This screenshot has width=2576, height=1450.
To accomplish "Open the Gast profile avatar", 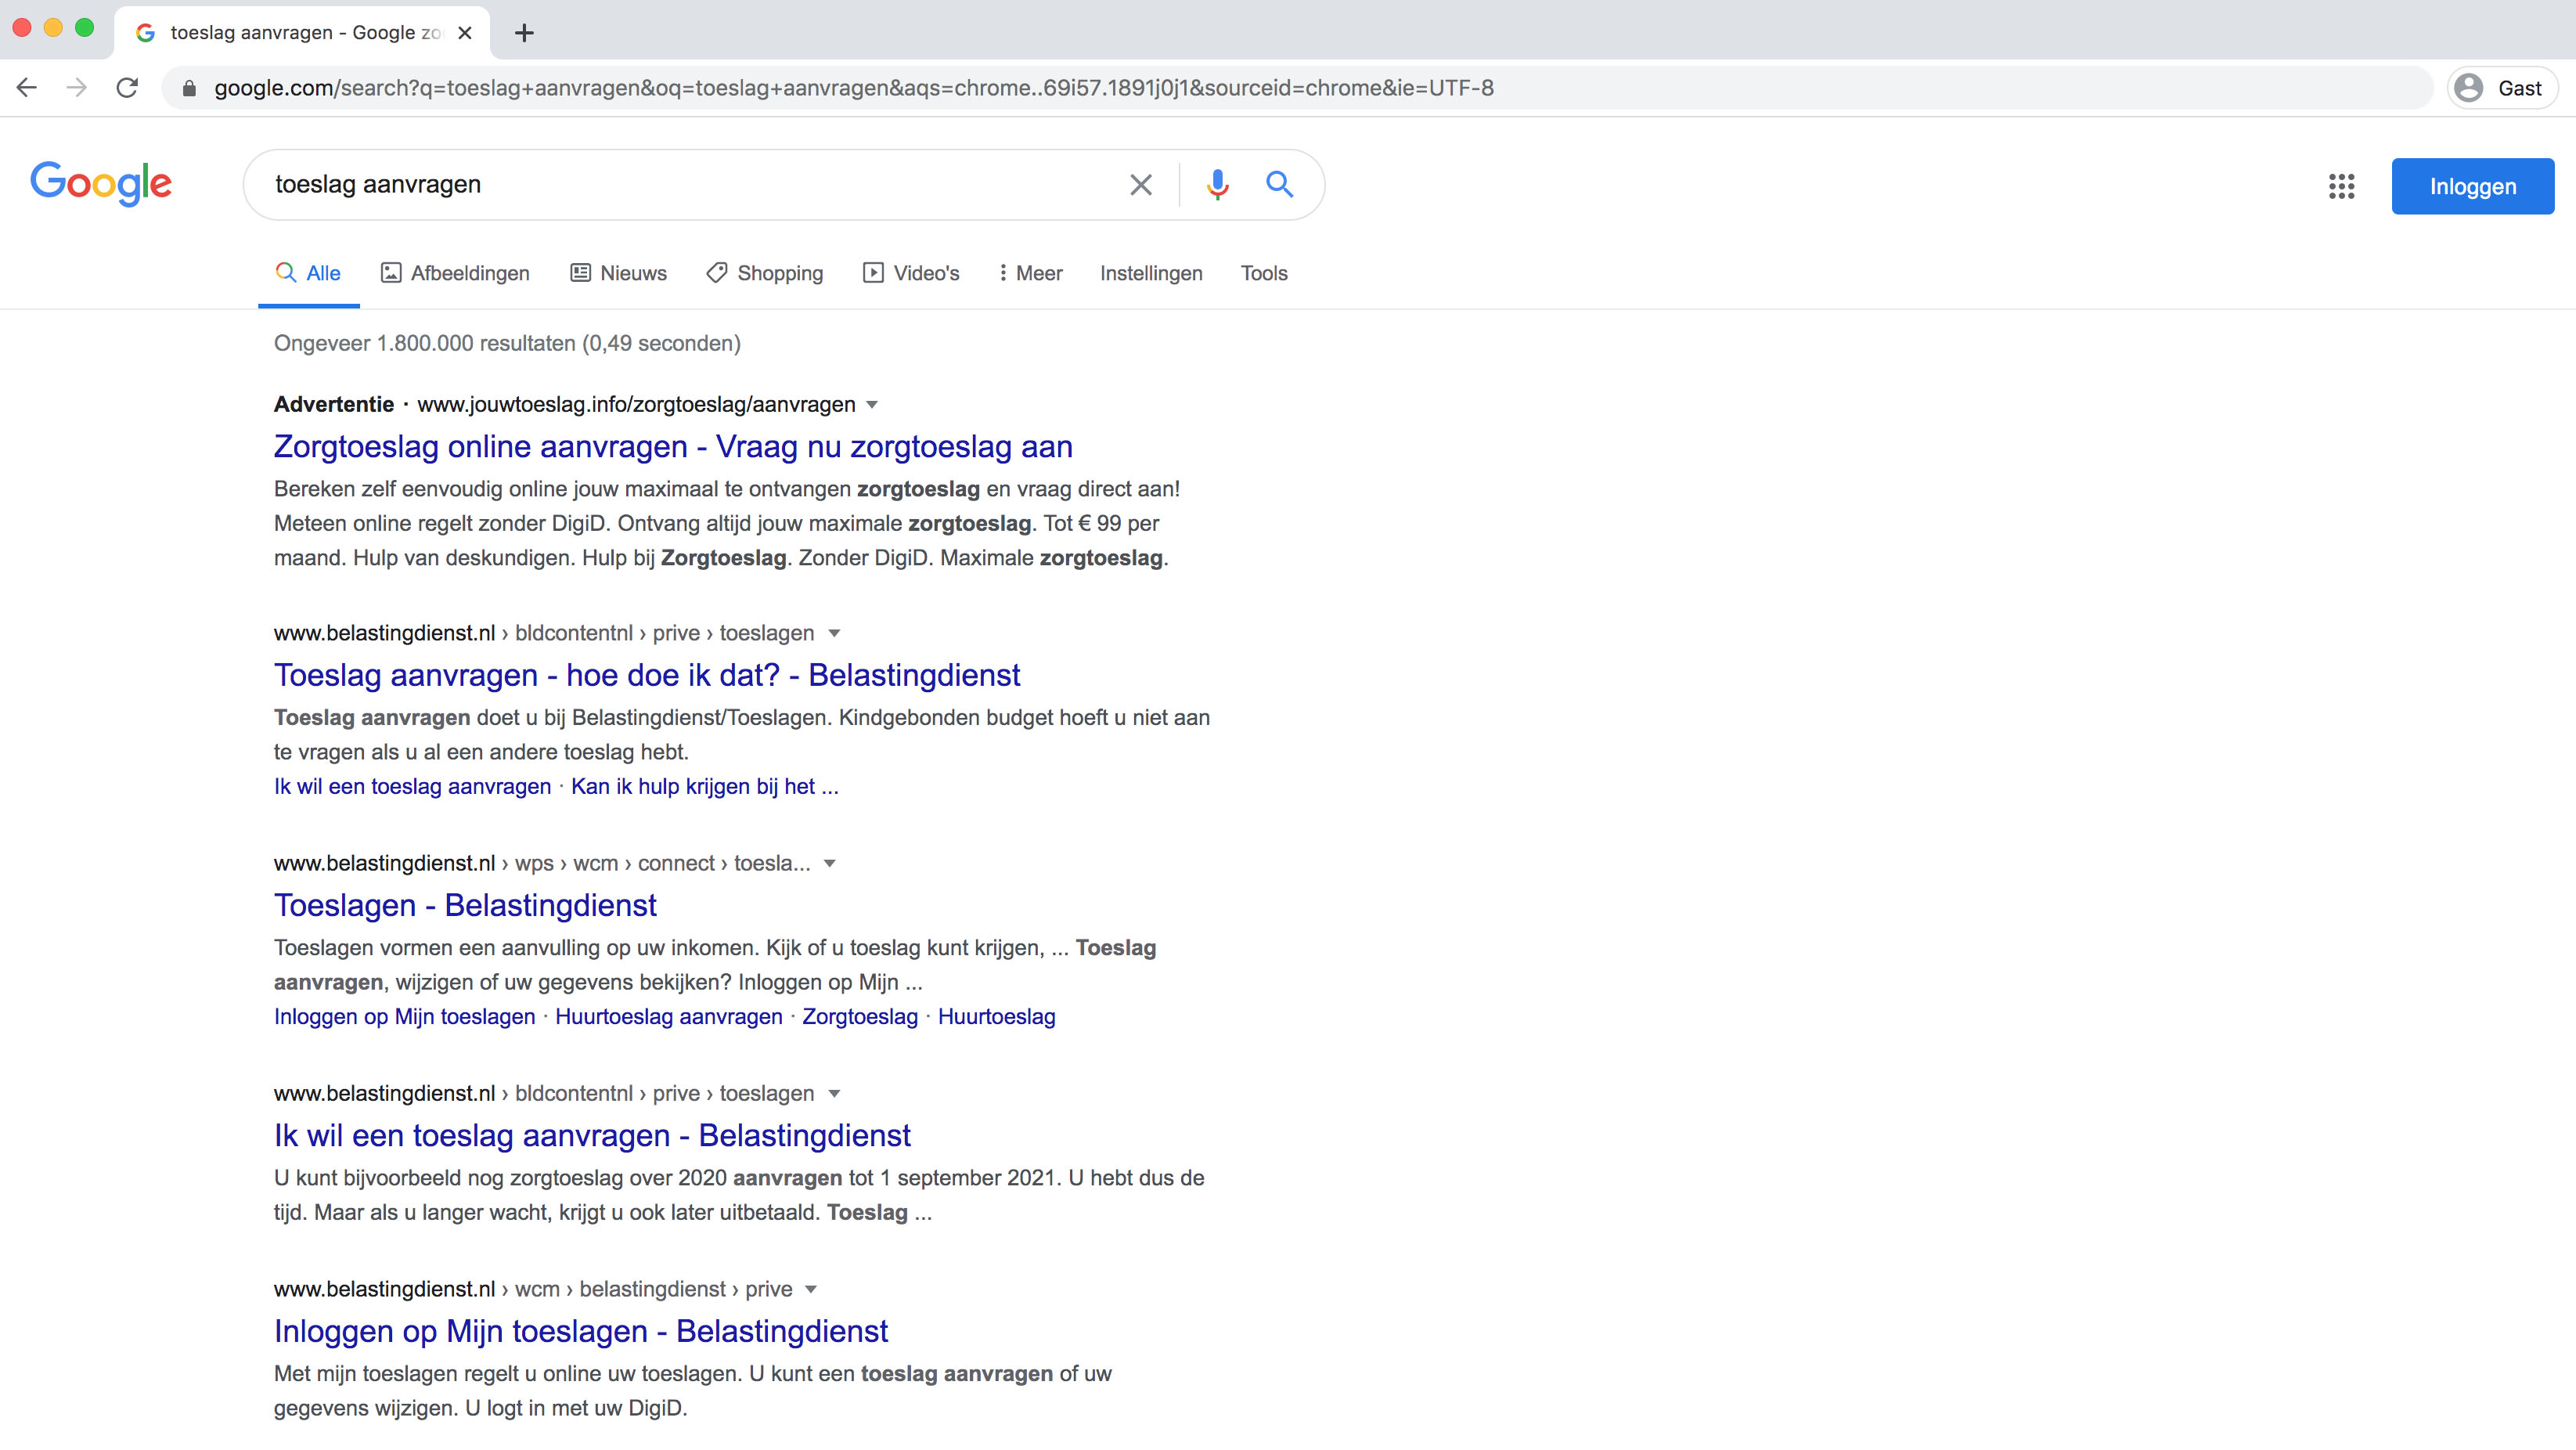I will coord(2470,88).
